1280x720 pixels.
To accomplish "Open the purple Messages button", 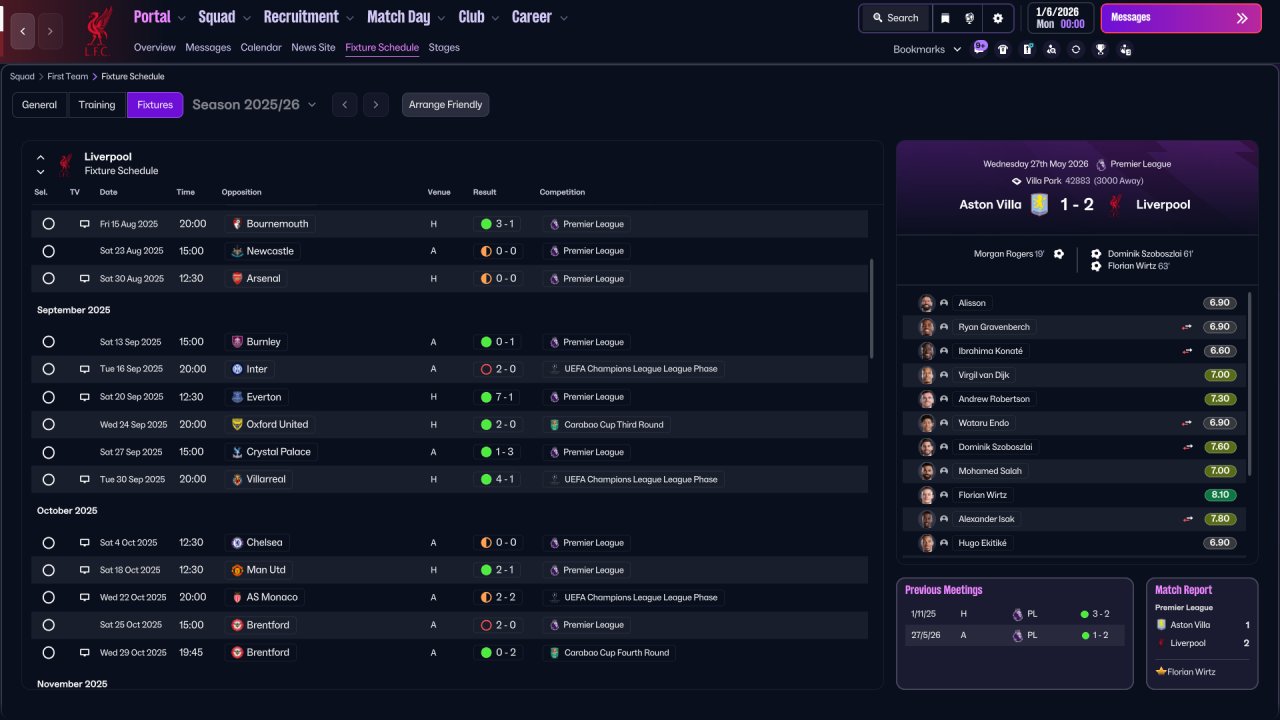I will coord(1181,18).
